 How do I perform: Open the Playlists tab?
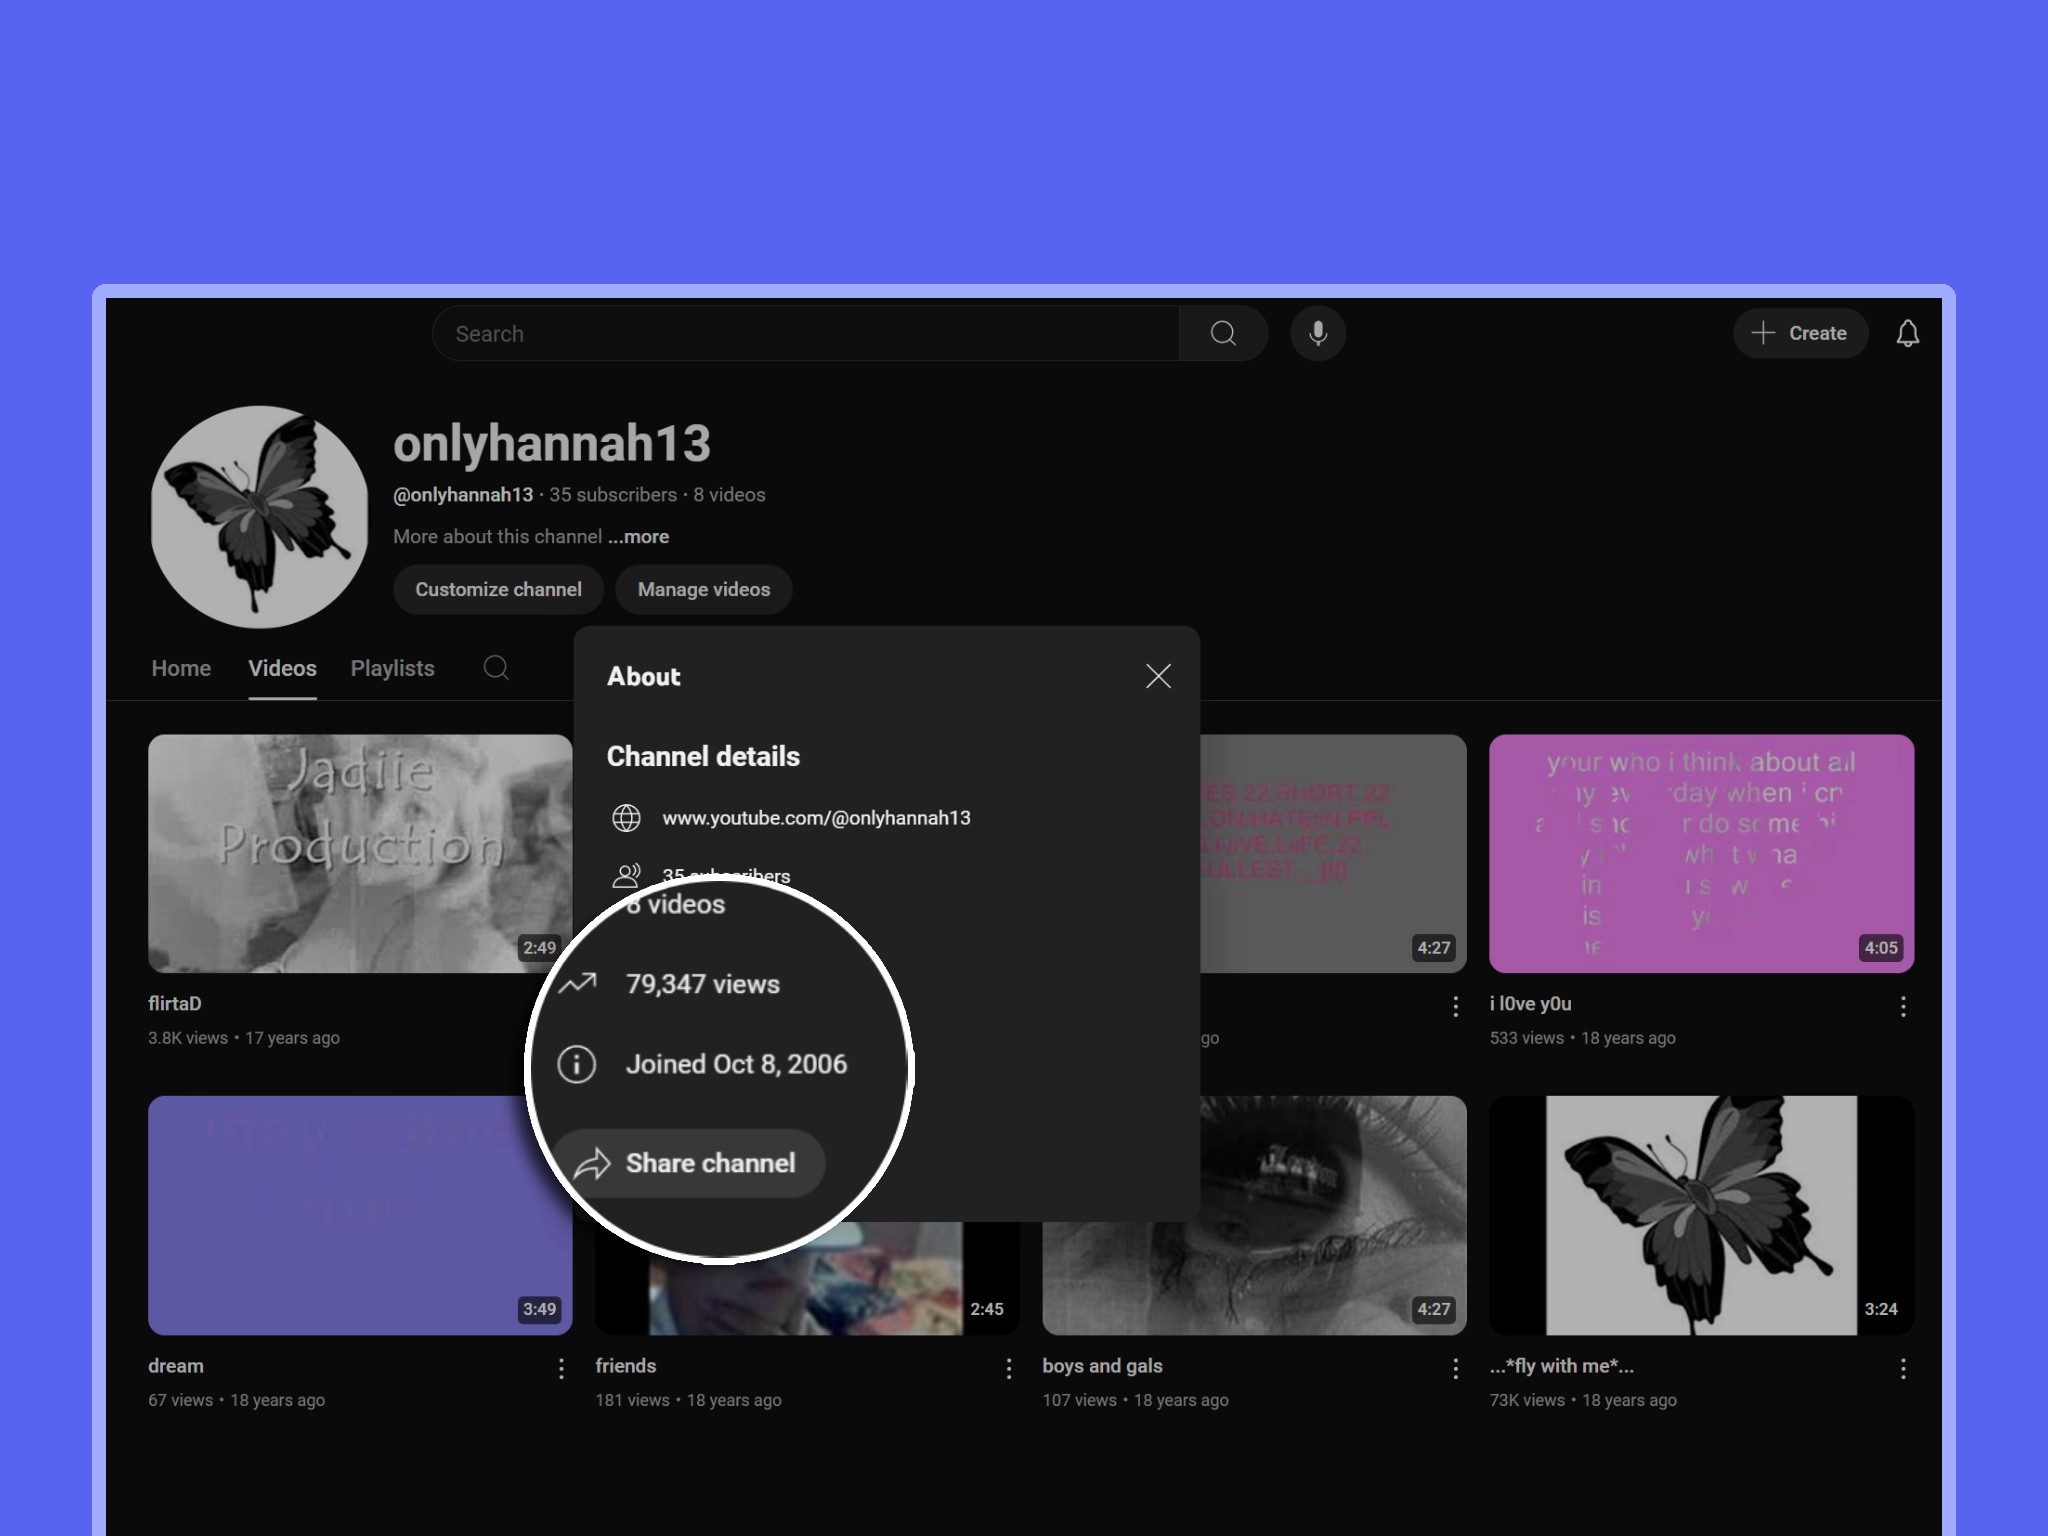392,668
